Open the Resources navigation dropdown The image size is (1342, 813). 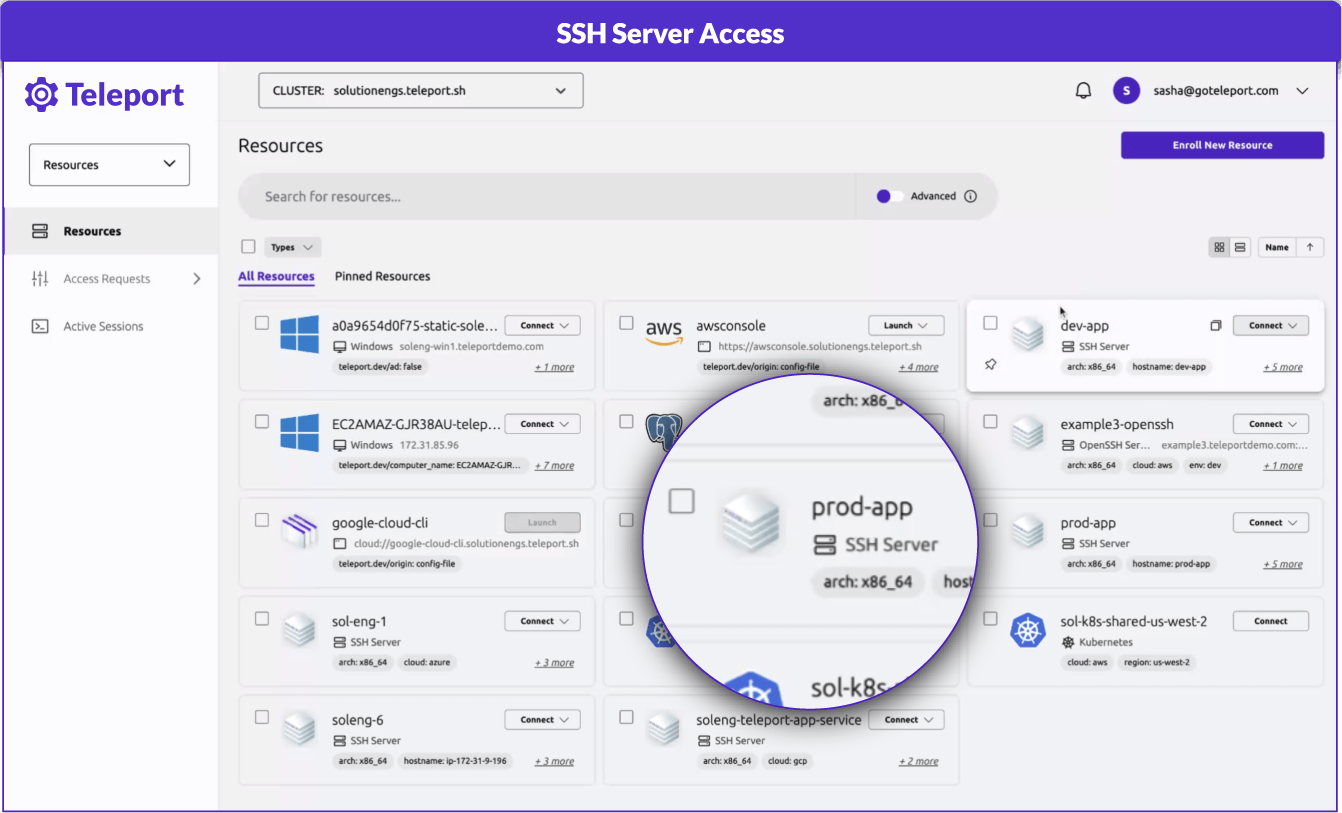(x=109, y=165)
